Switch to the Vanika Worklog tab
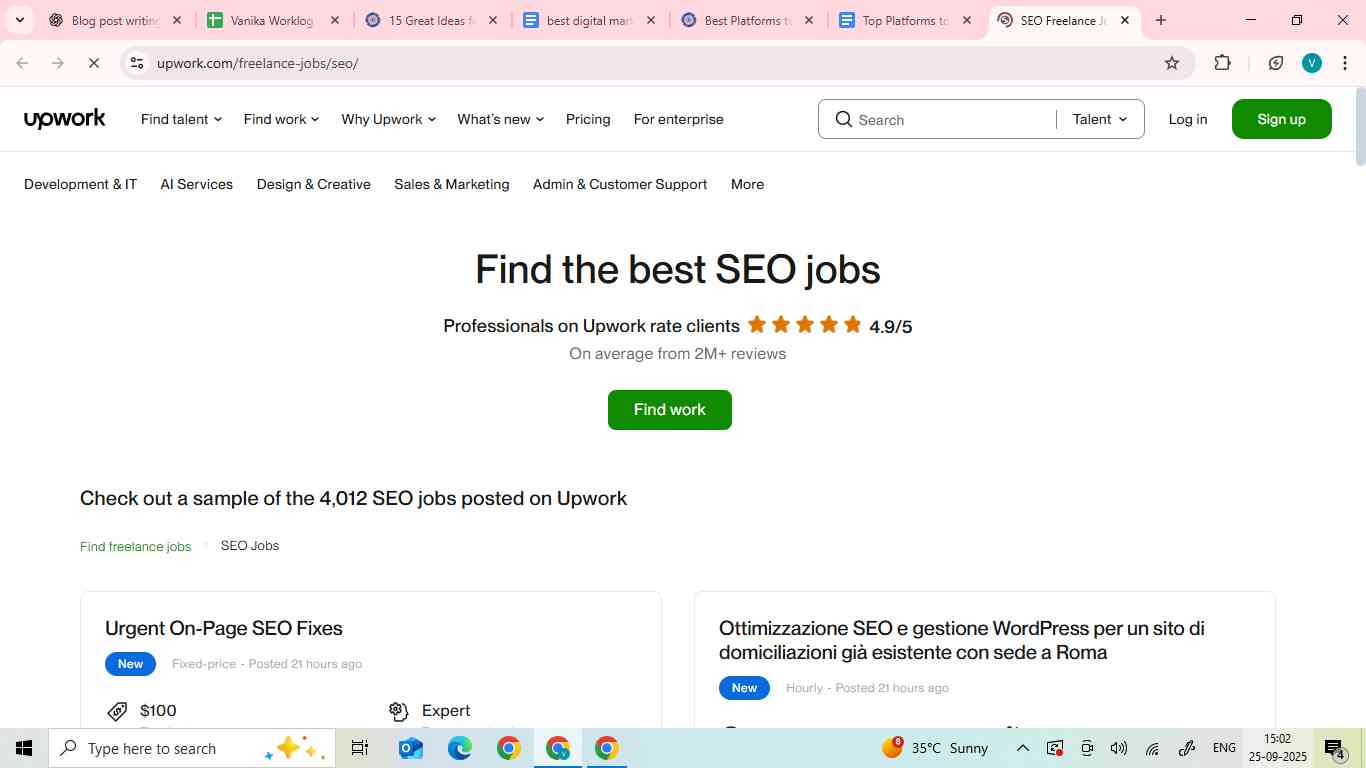1366x768 pixels. (x=270, y=19)
